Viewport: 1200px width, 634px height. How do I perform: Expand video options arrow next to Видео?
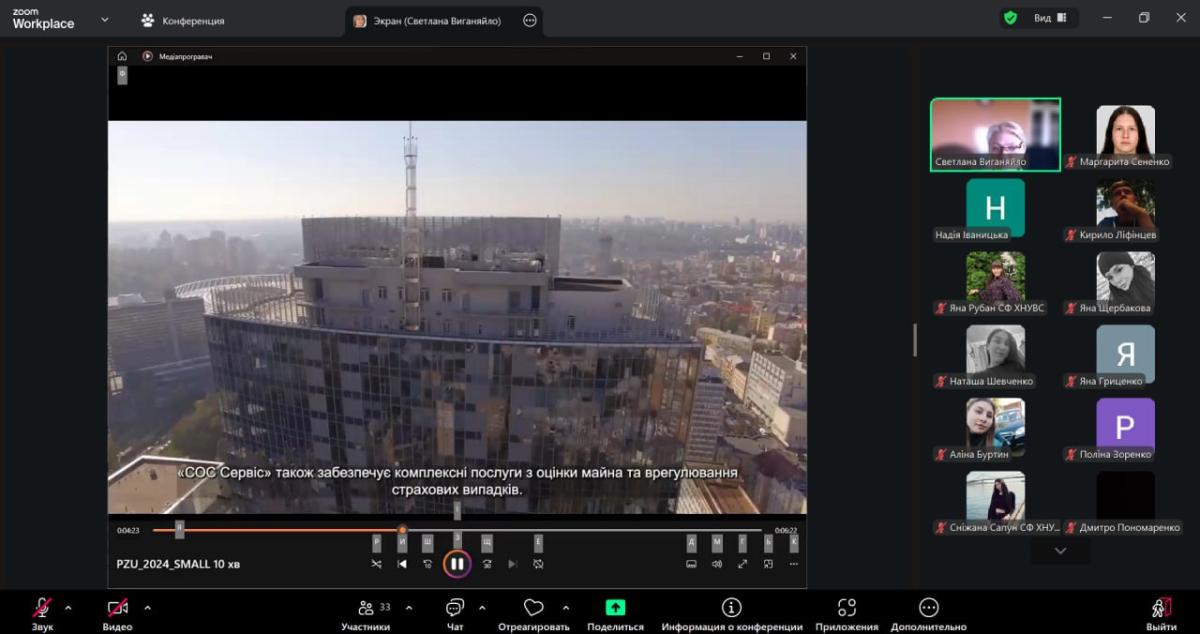click(147, 607)
